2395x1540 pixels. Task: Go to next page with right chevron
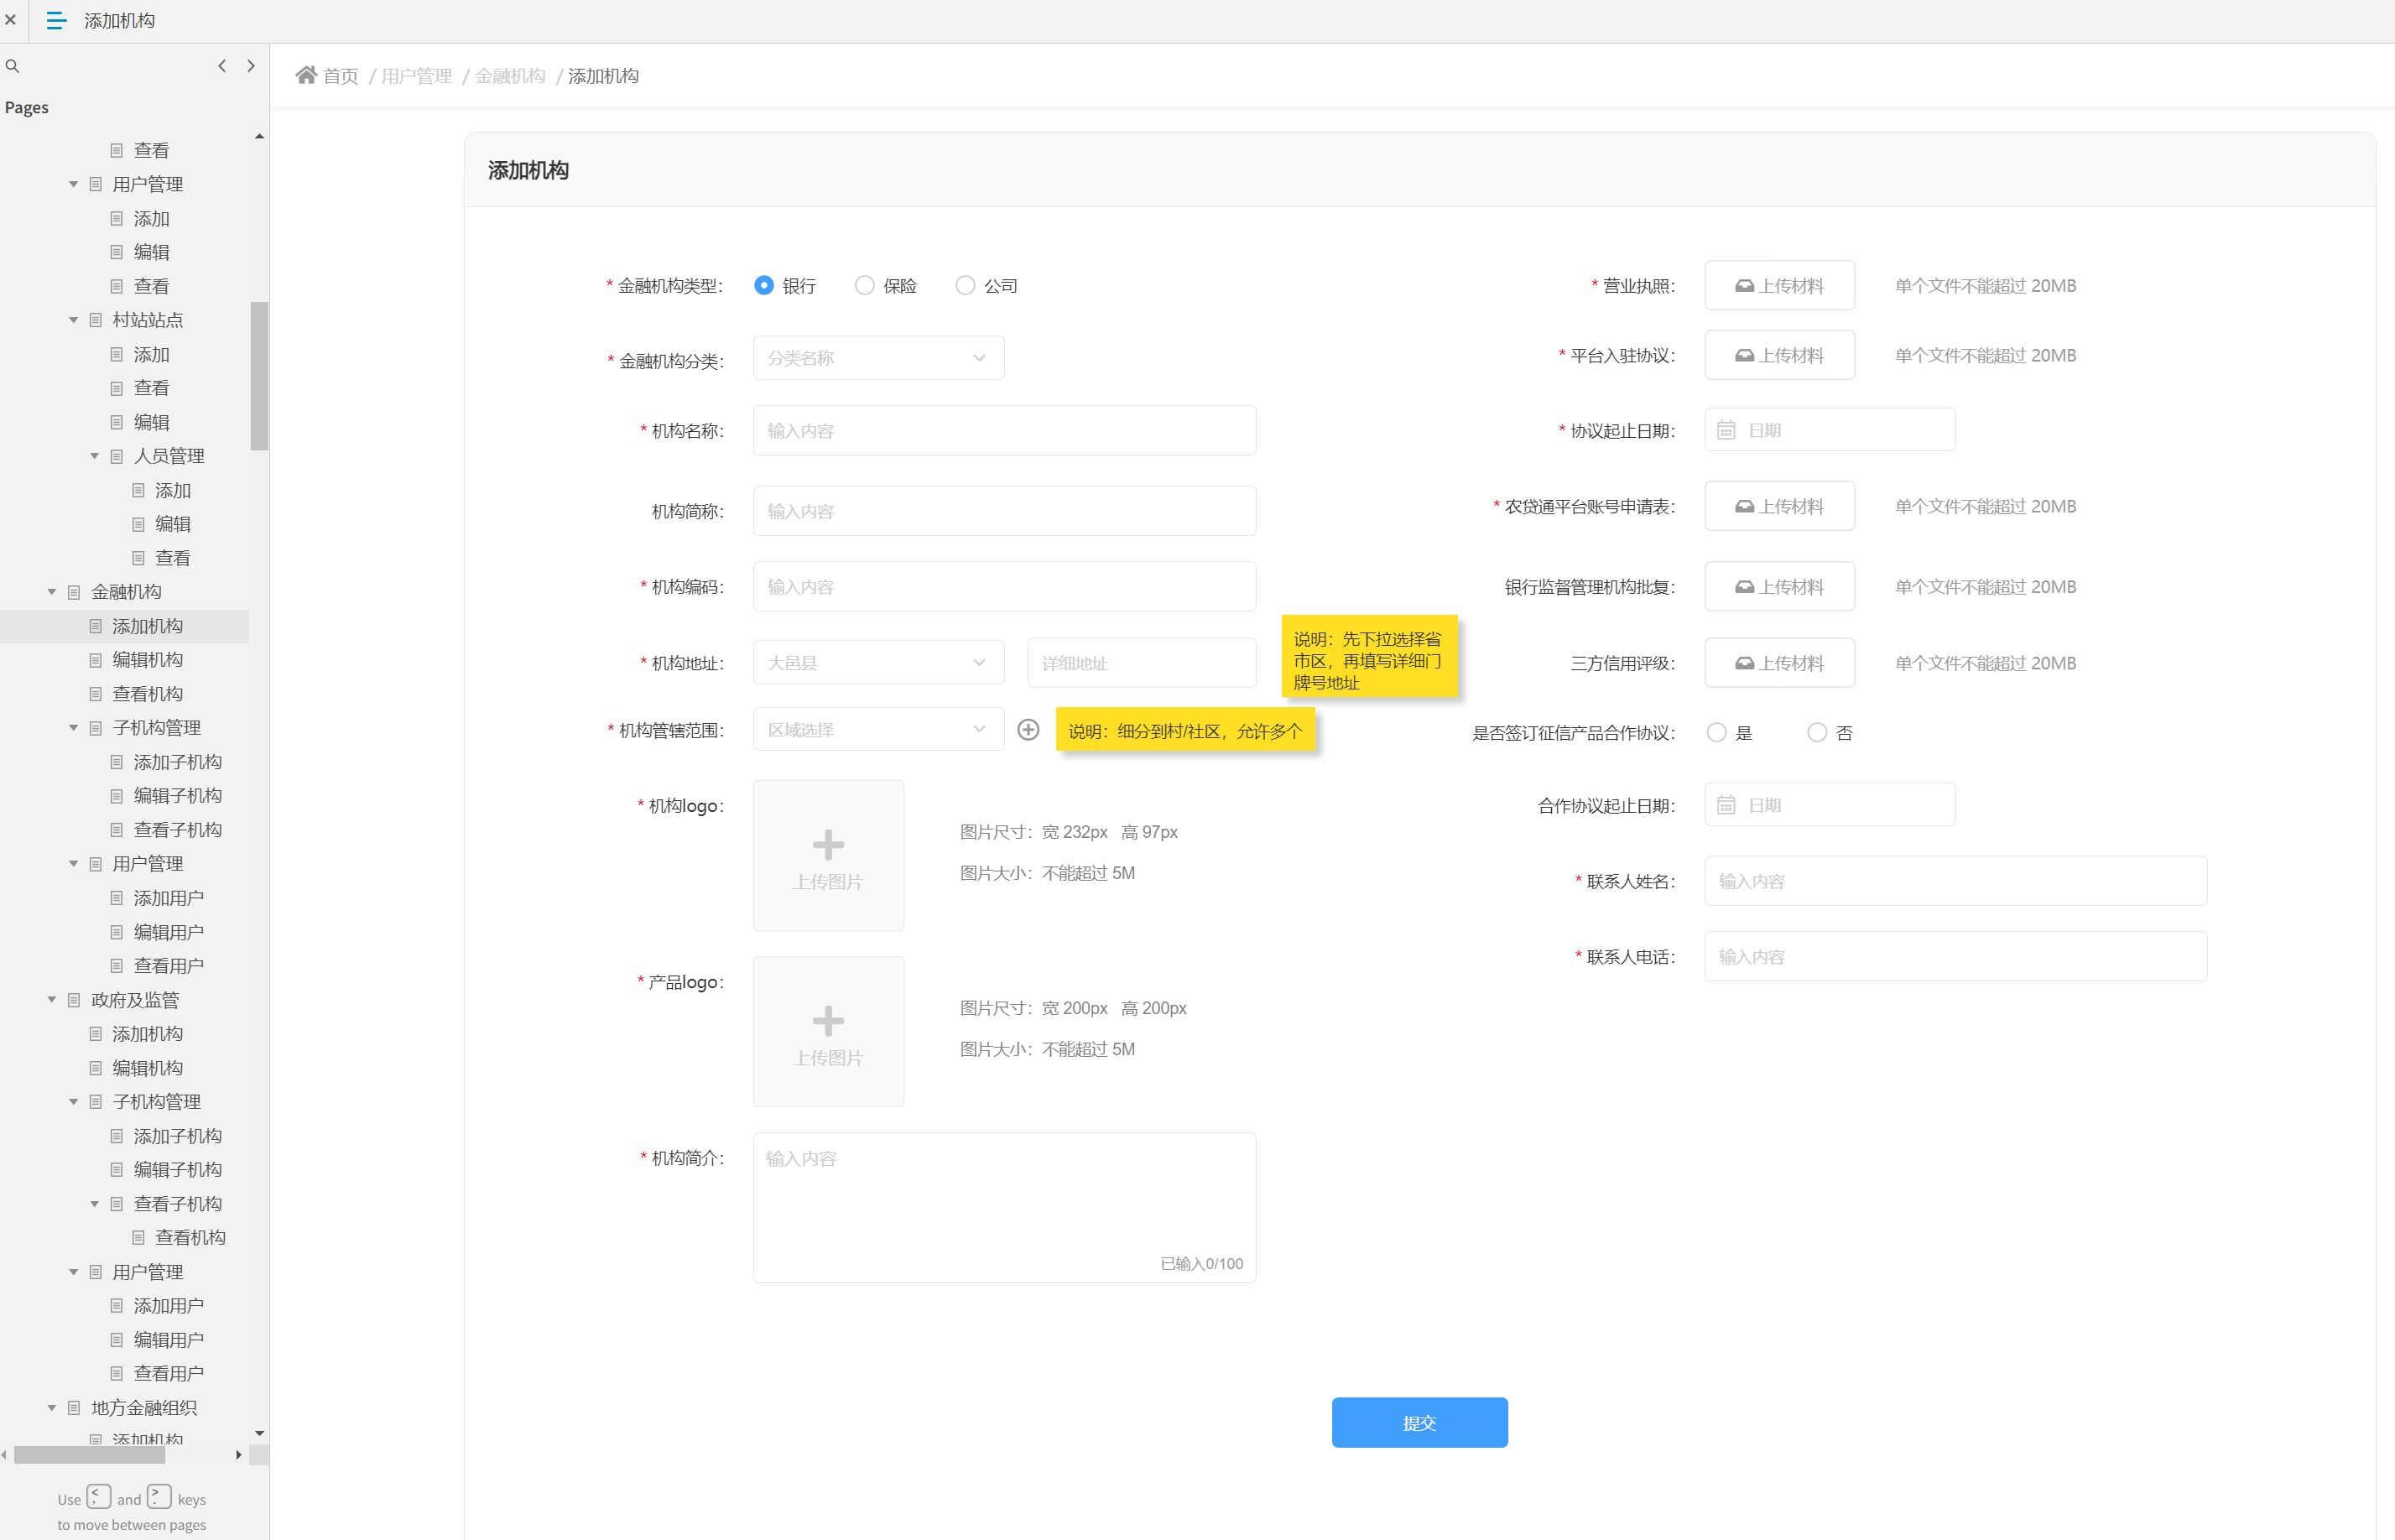tap(251, 66)
